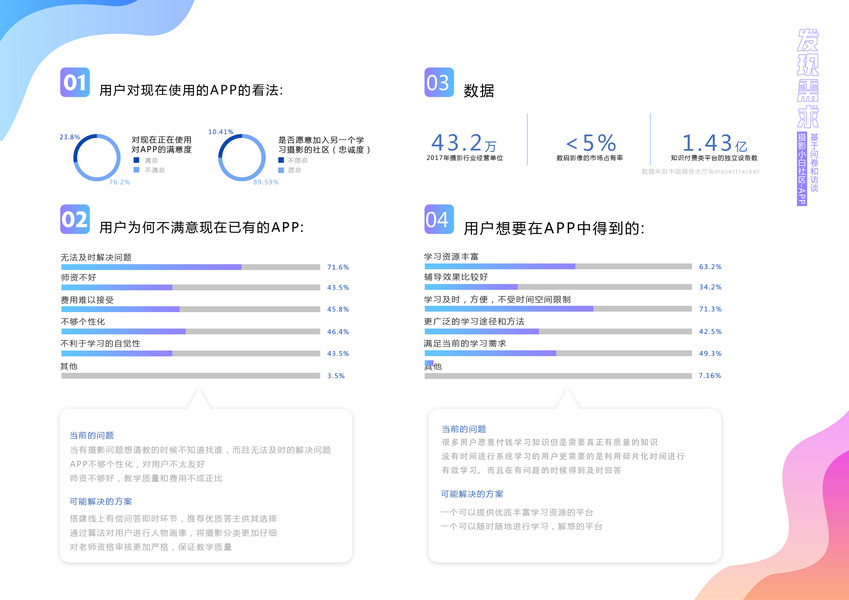The height and width of the screenshot is (600, 849).
Task: Click 可能解决的方案 in the left callout box
Action: click(x=101, y=501)
